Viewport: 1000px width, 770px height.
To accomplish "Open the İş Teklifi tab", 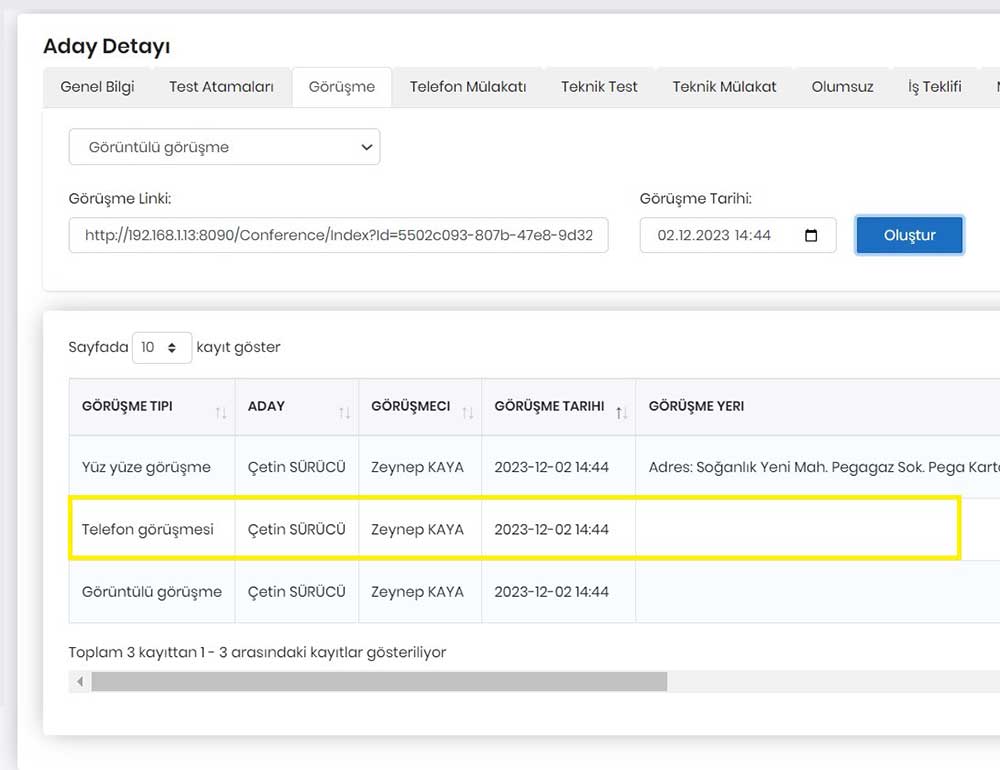I will [x=934, y=87].
